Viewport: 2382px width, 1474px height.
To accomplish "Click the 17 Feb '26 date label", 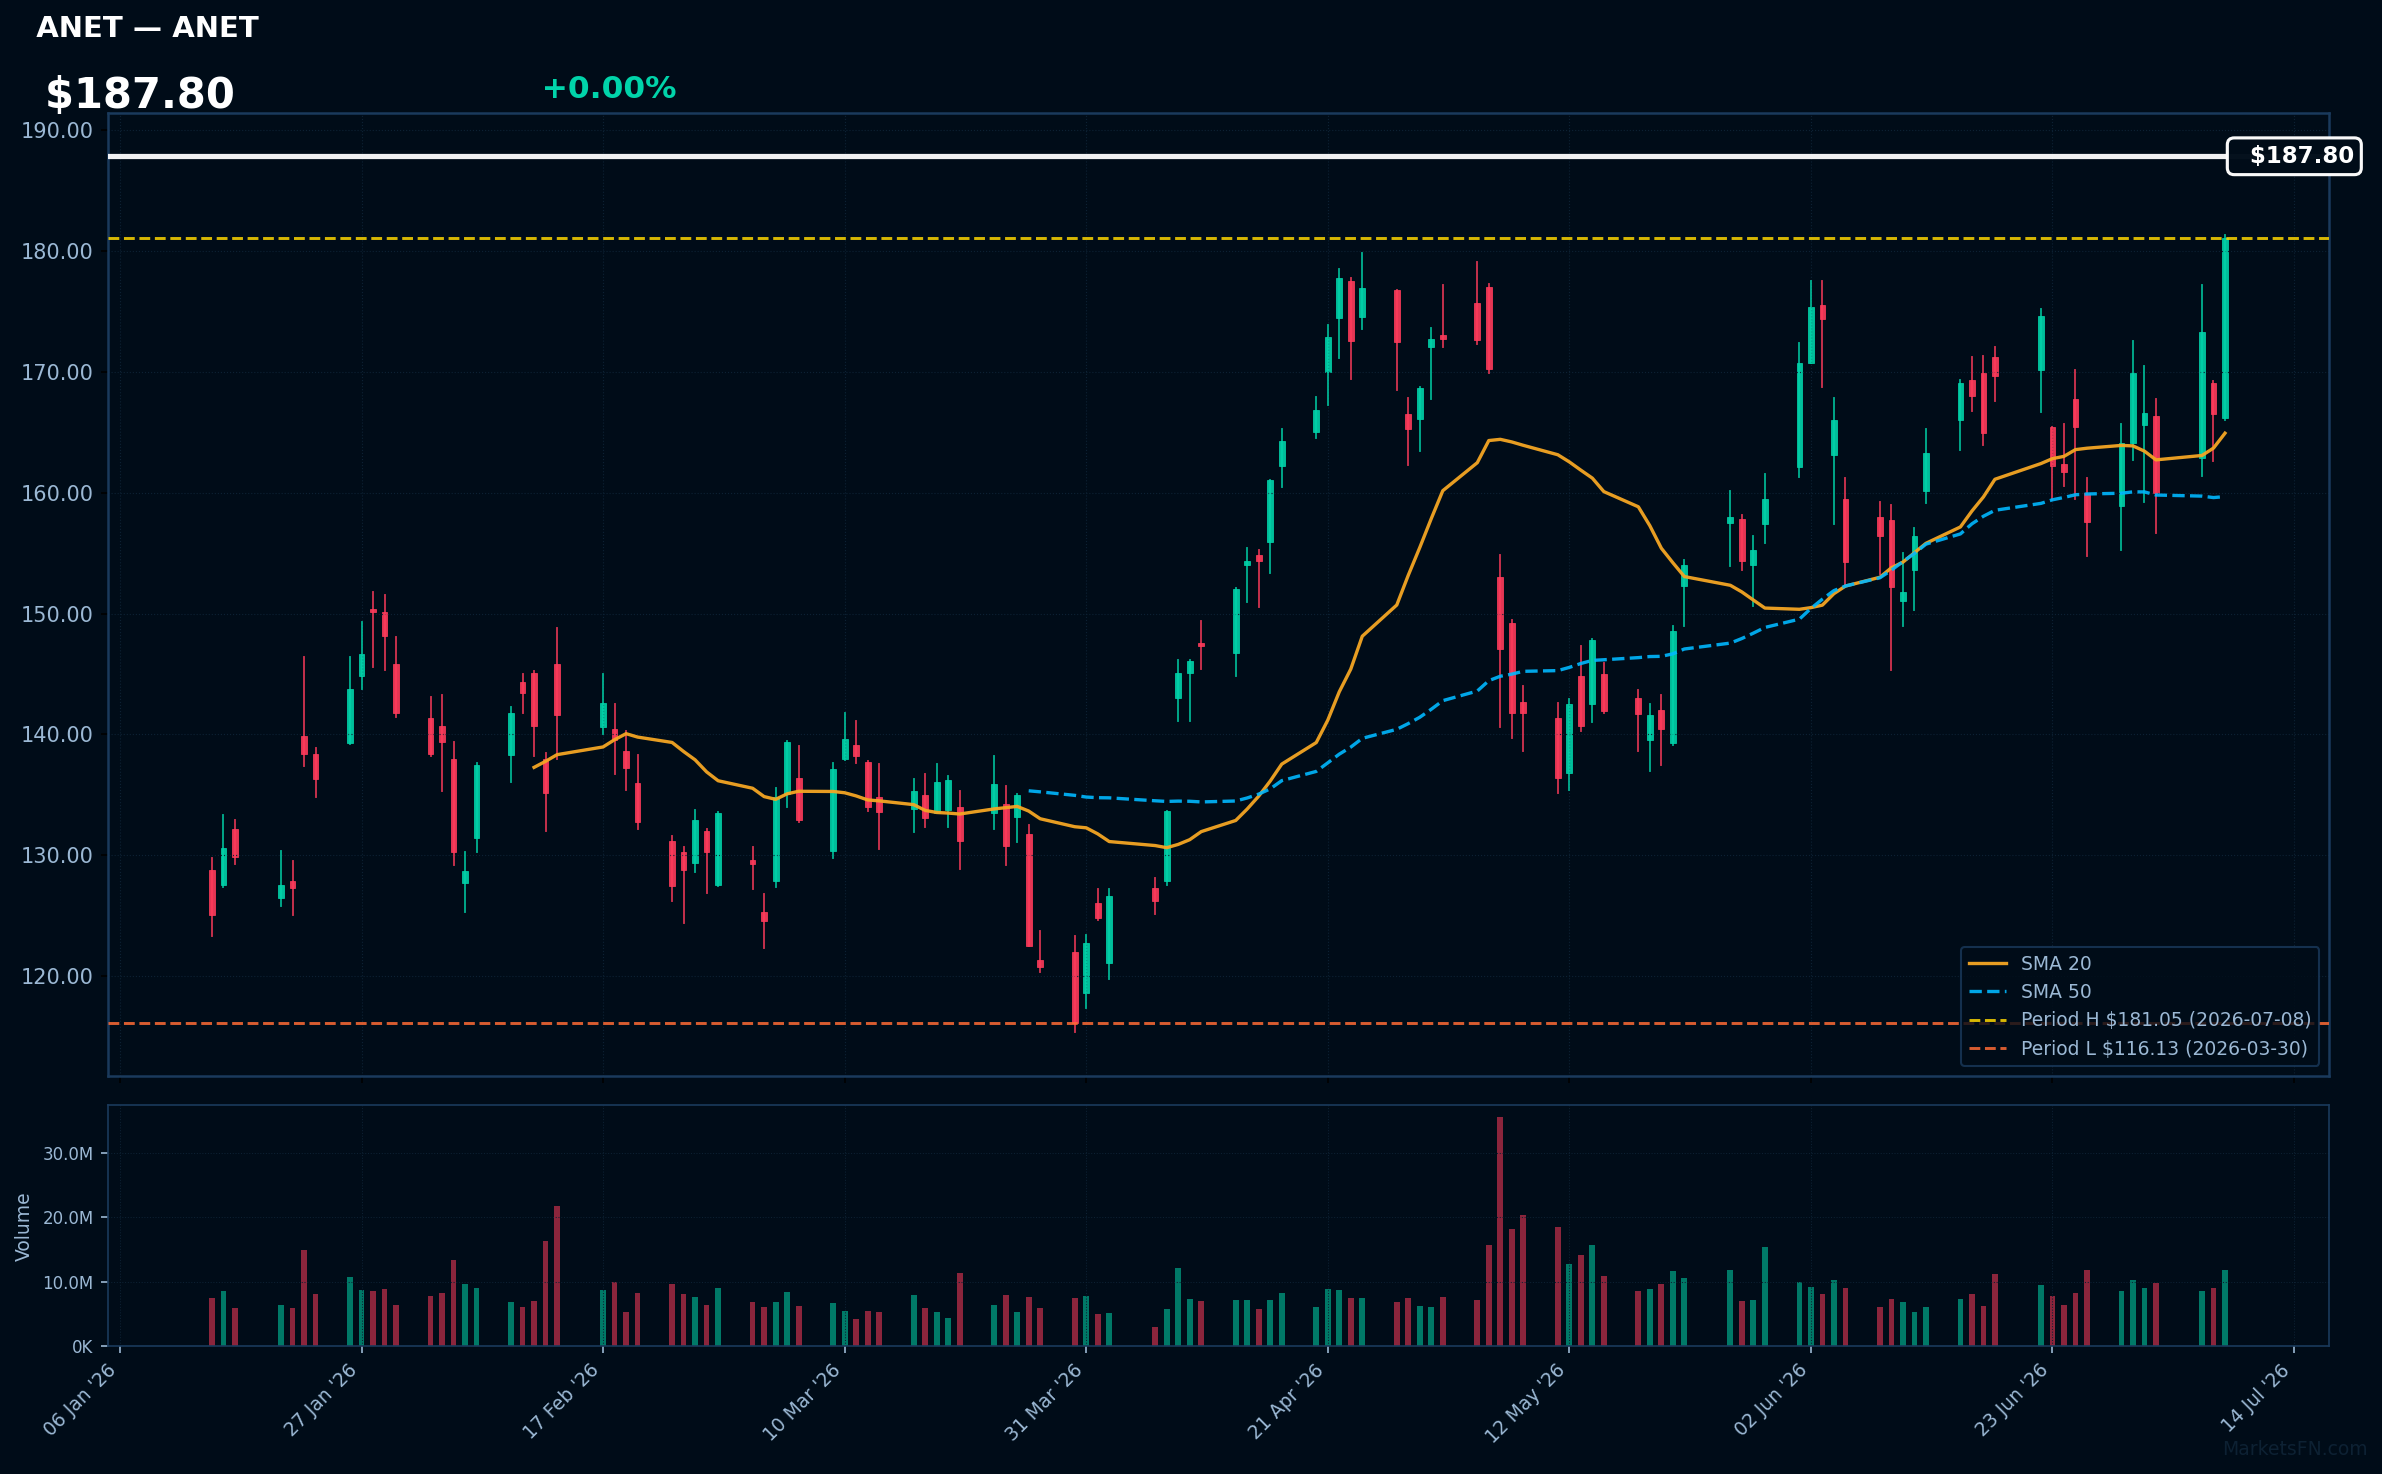I will [x=562, y=1400].
